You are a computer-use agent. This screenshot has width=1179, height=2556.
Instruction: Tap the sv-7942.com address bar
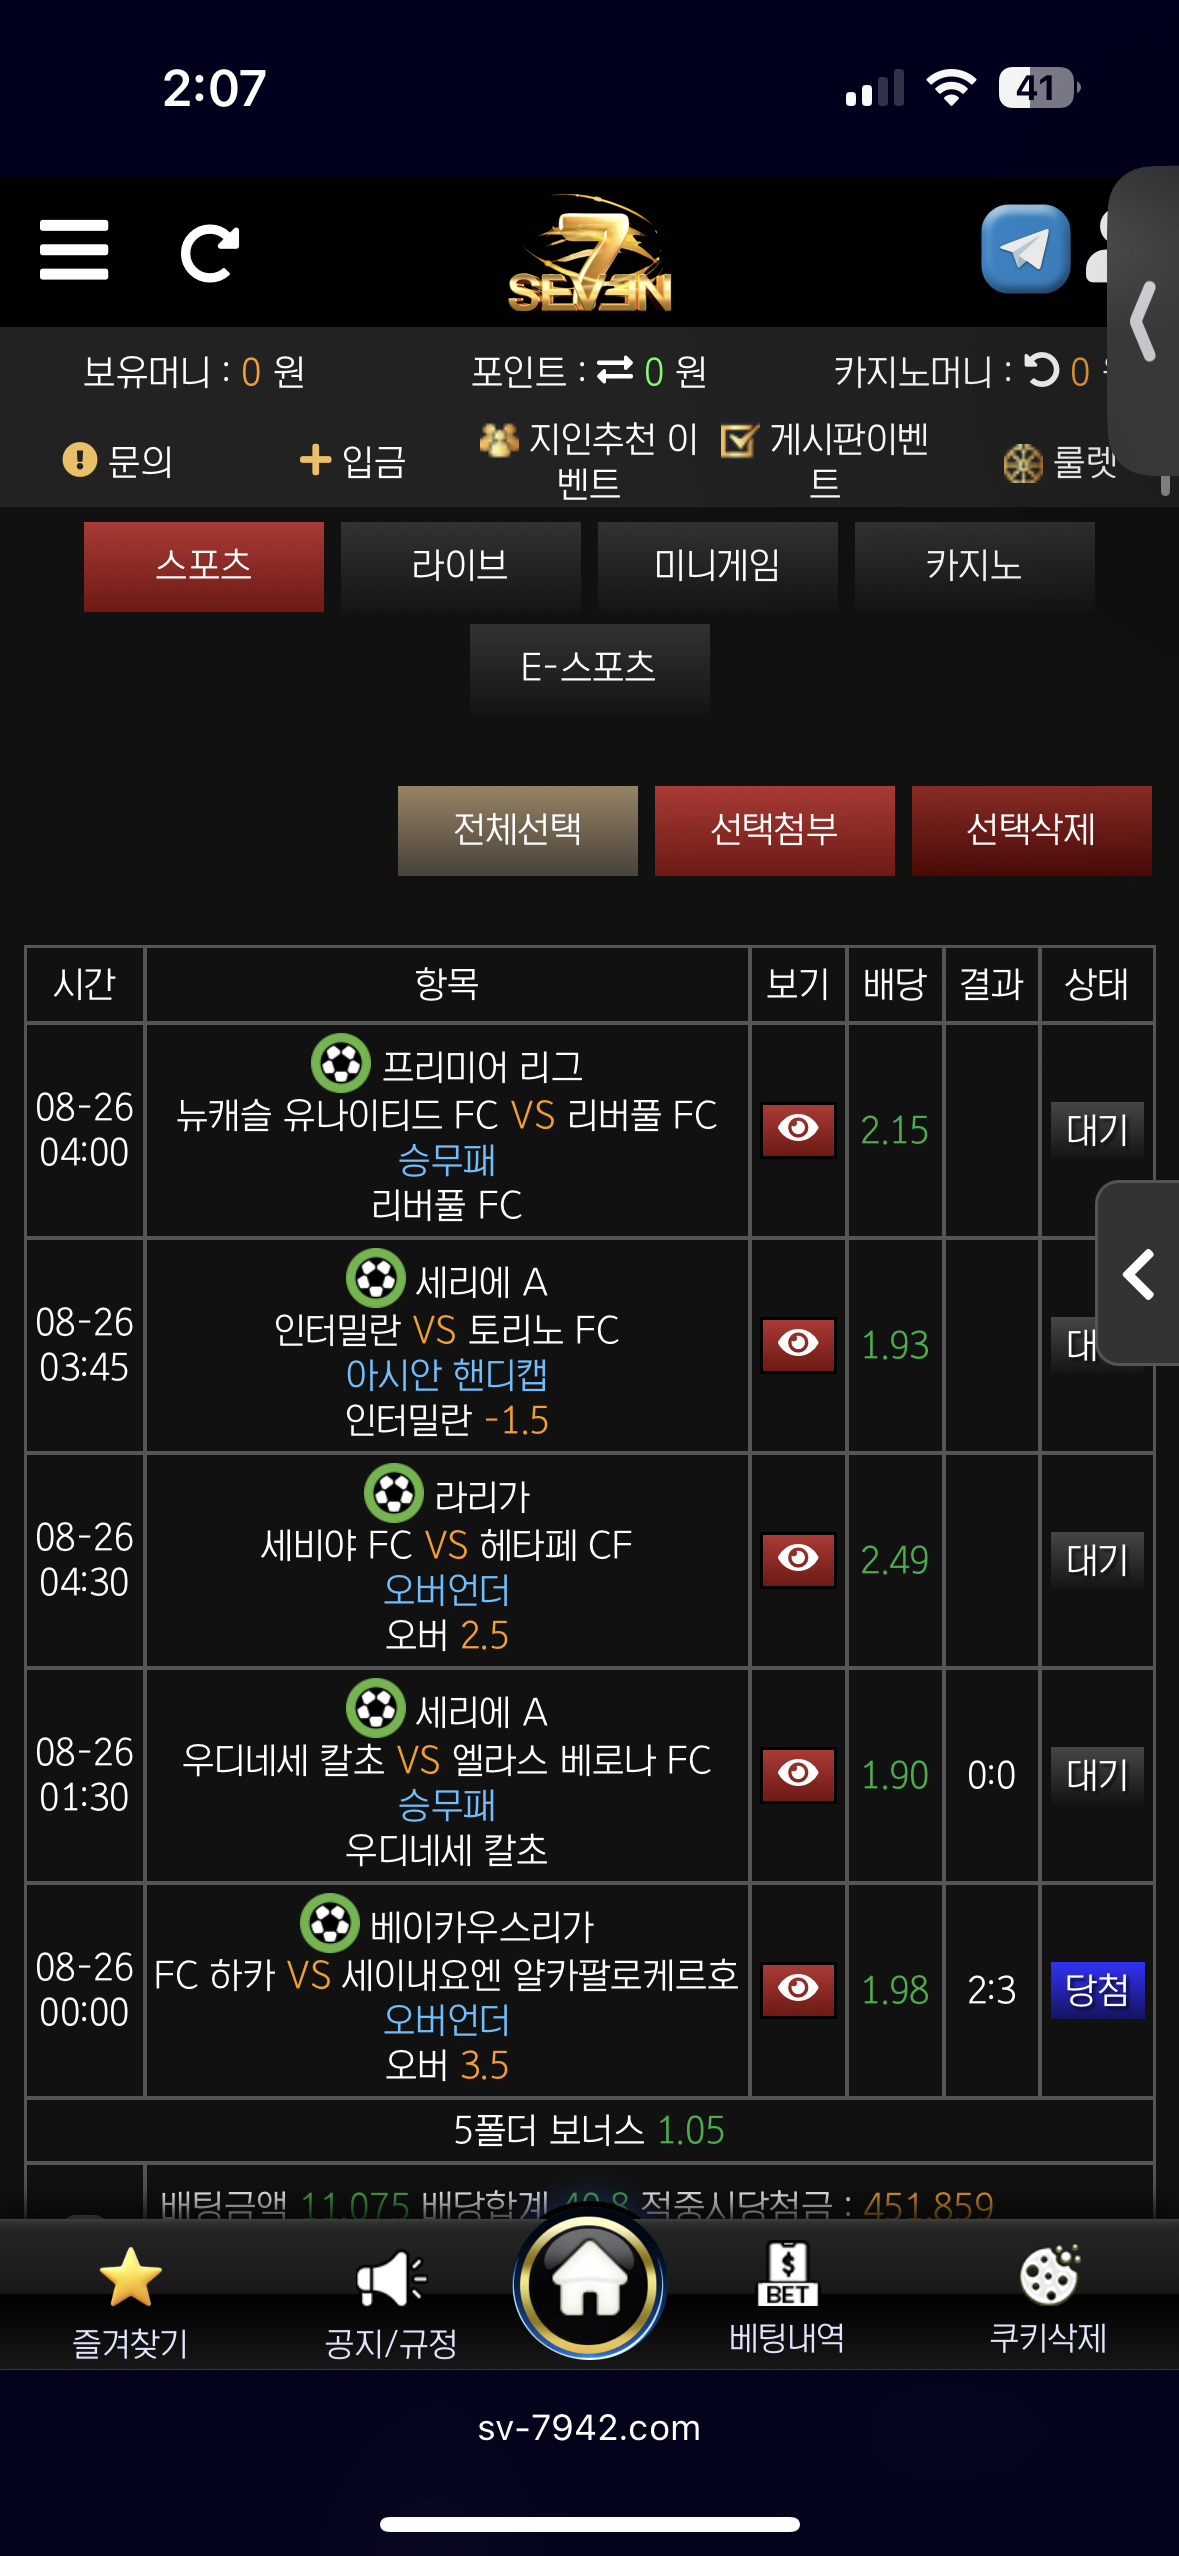pos(590,2427)
